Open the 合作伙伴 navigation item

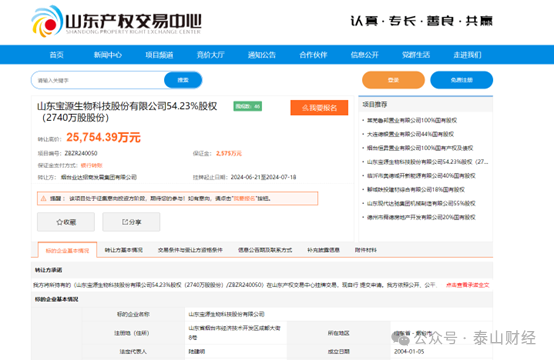313,55
